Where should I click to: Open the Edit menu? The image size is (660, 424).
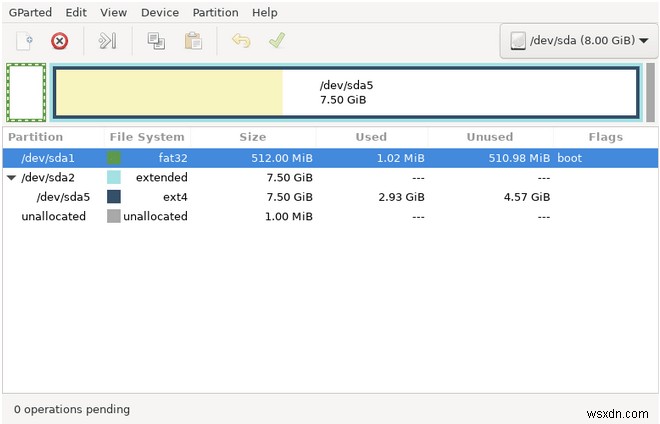pos(76,13)
